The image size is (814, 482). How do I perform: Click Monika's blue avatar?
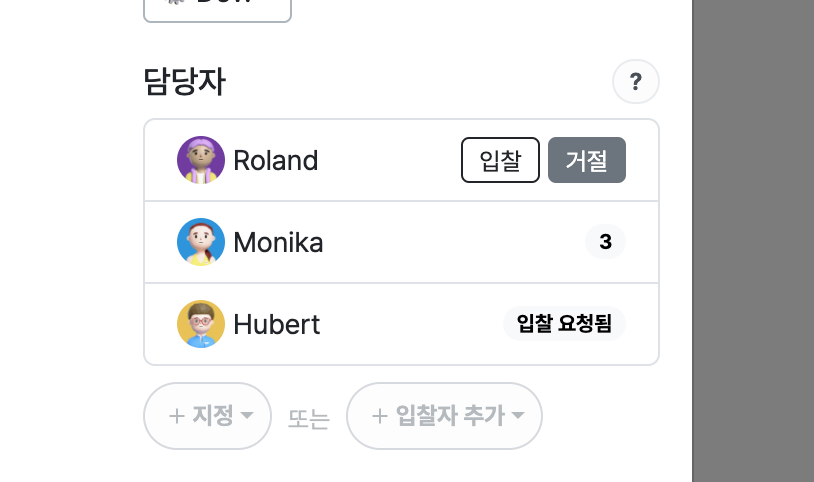(201, 242)
